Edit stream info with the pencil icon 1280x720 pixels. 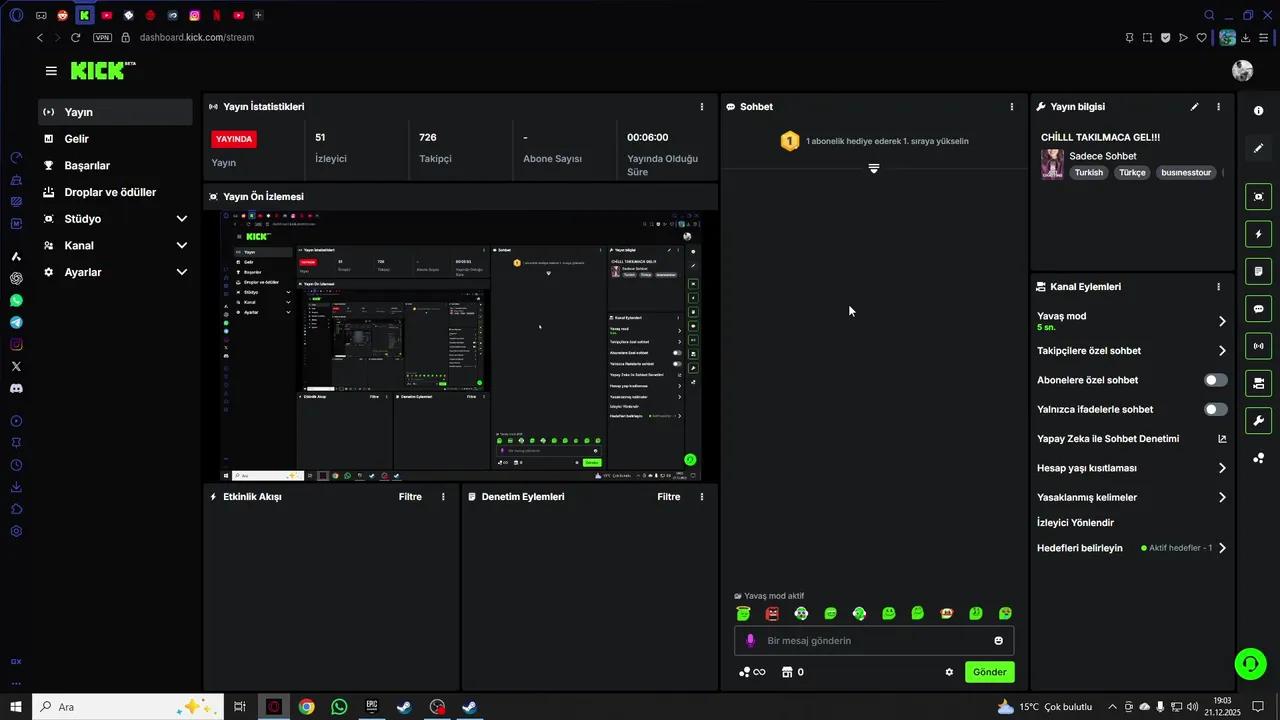click(1194, 107)
